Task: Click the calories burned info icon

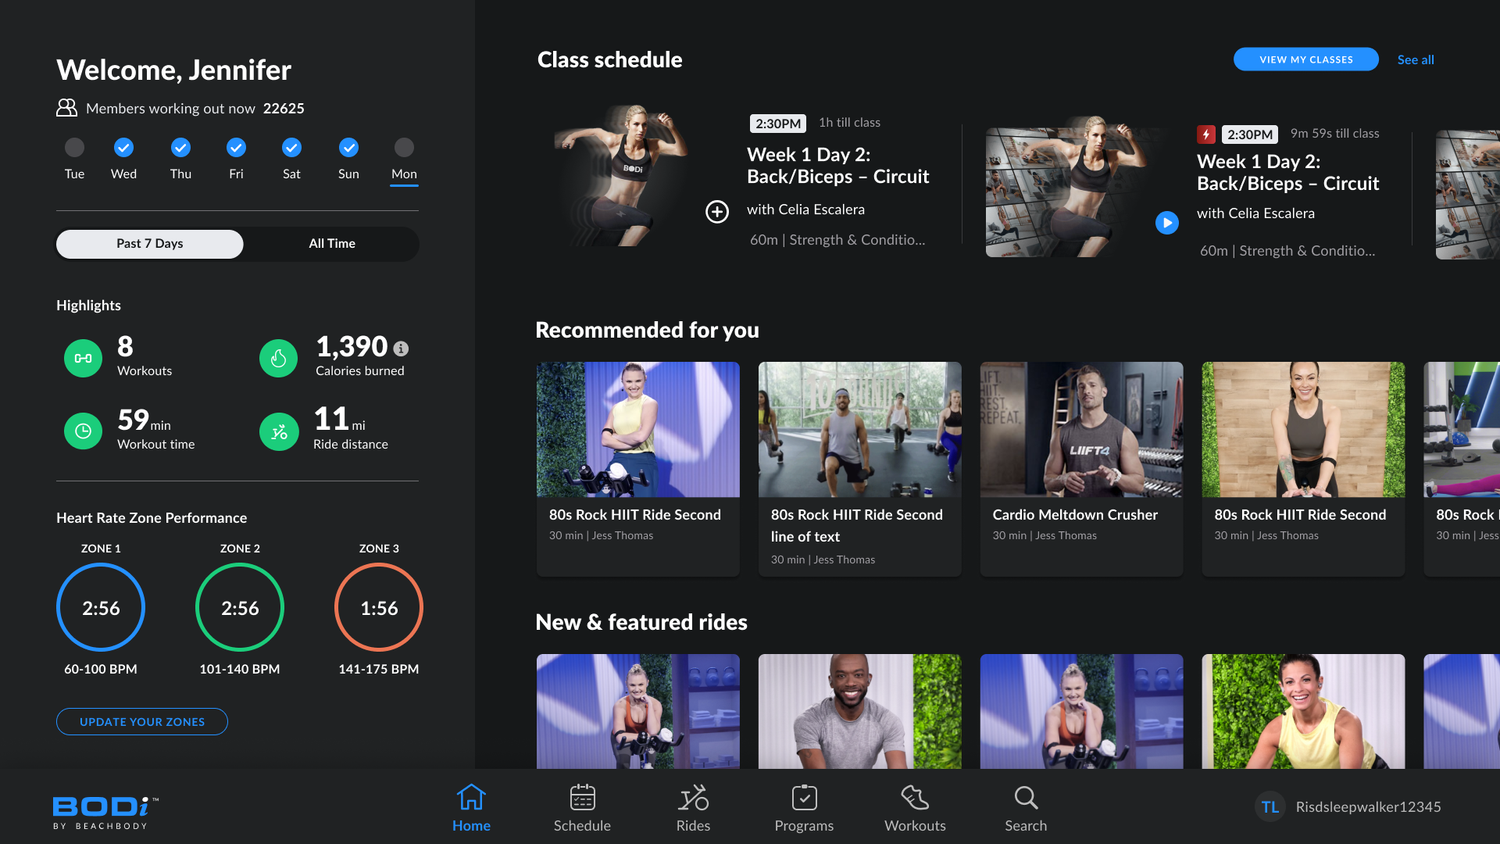Action: (401, 348)
